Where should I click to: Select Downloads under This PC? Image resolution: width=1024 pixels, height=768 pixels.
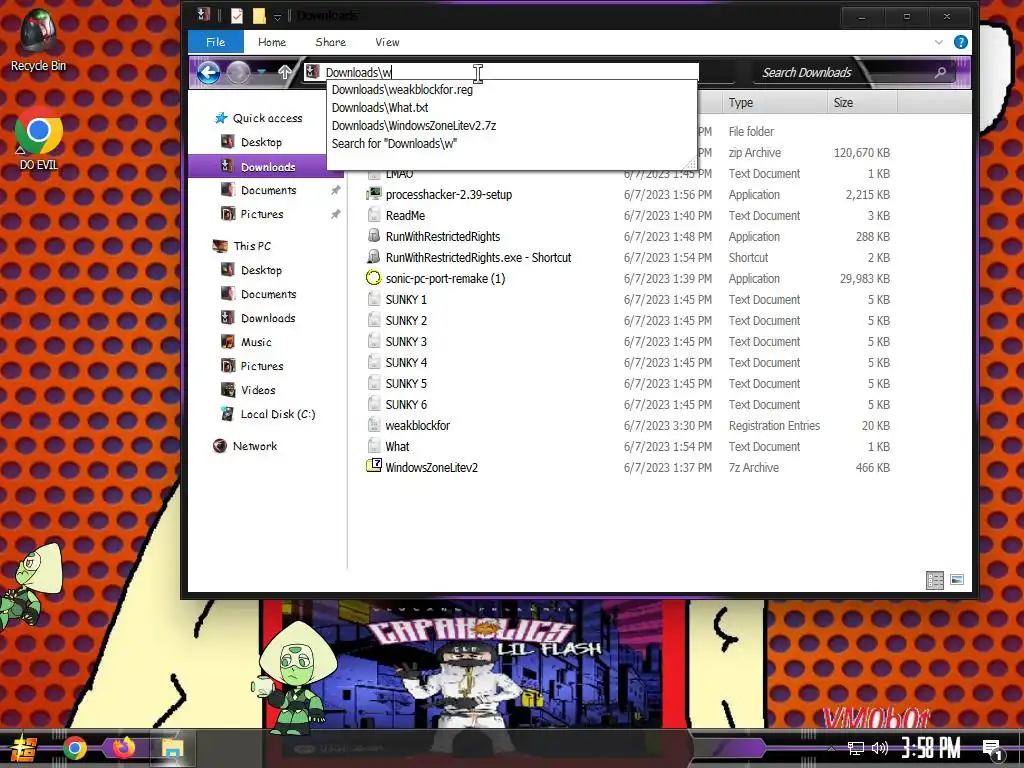pyautogui.click(x=268, y=318)
